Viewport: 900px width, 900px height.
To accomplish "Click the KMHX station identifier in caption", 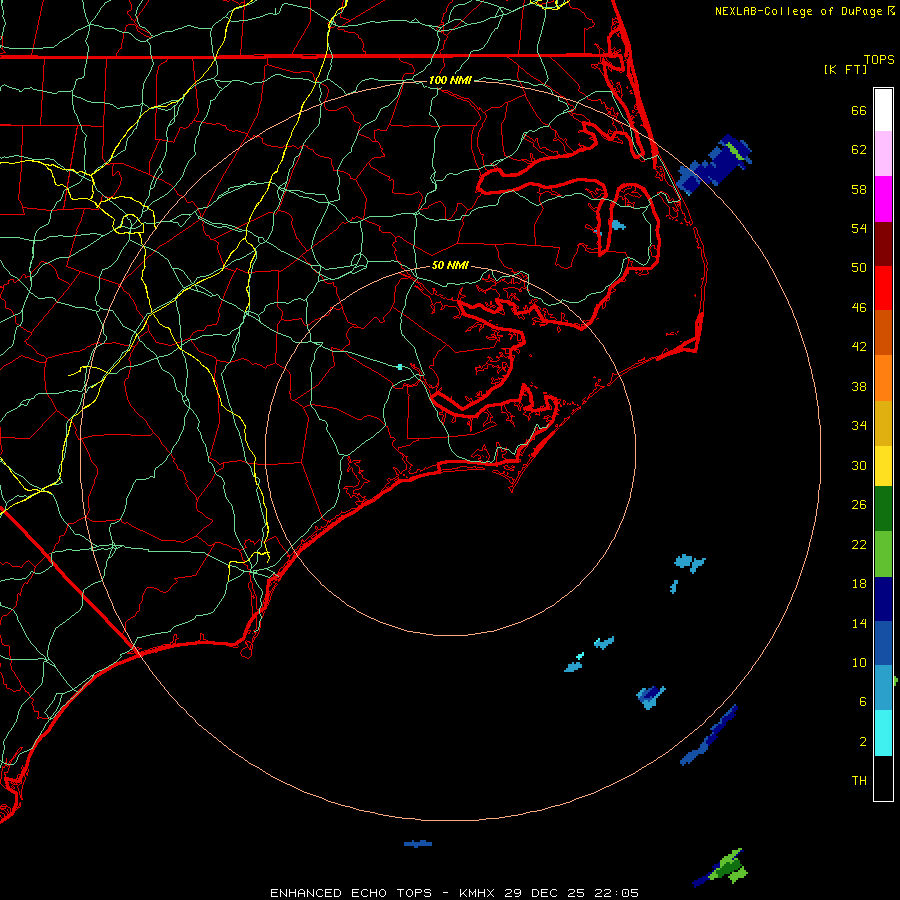I will (x=478, y=893).
